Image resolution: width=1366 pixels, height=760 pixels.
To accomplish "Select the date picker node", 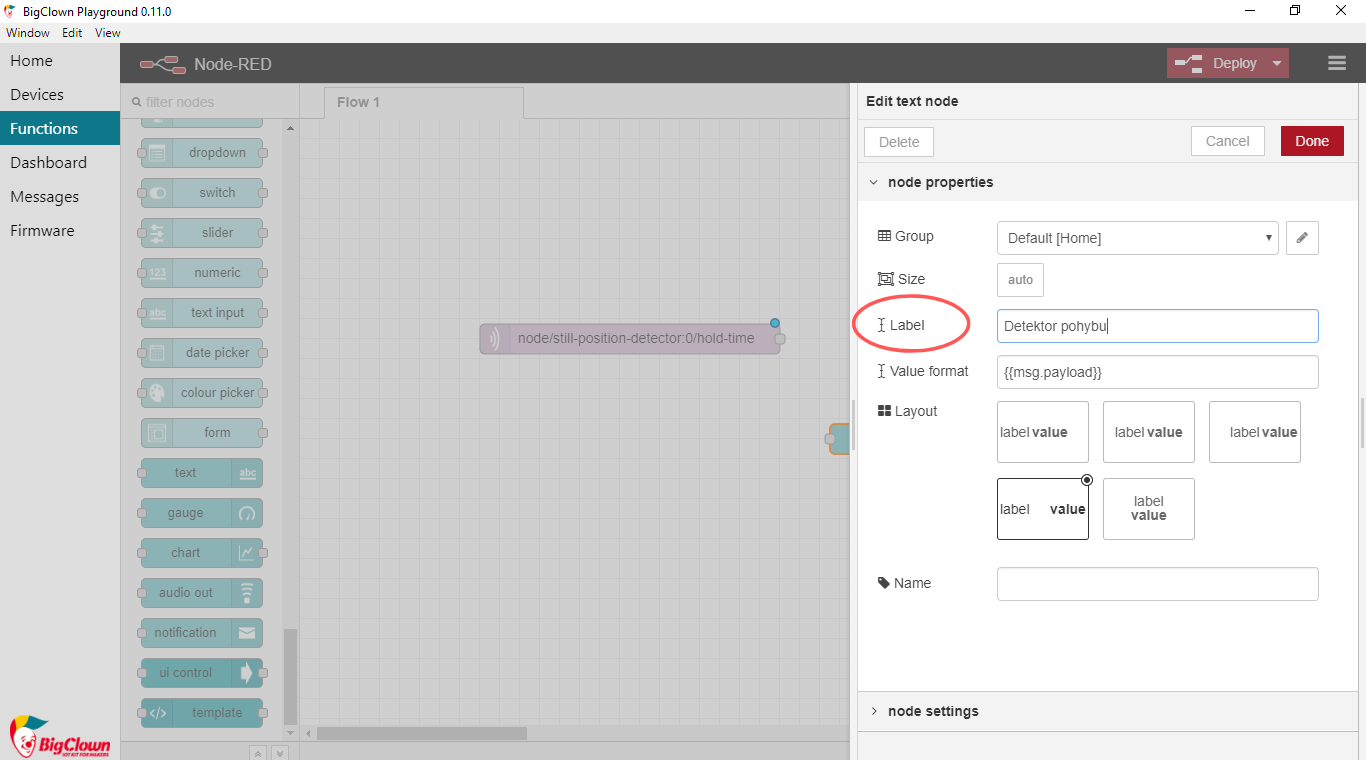I will 202,353.
